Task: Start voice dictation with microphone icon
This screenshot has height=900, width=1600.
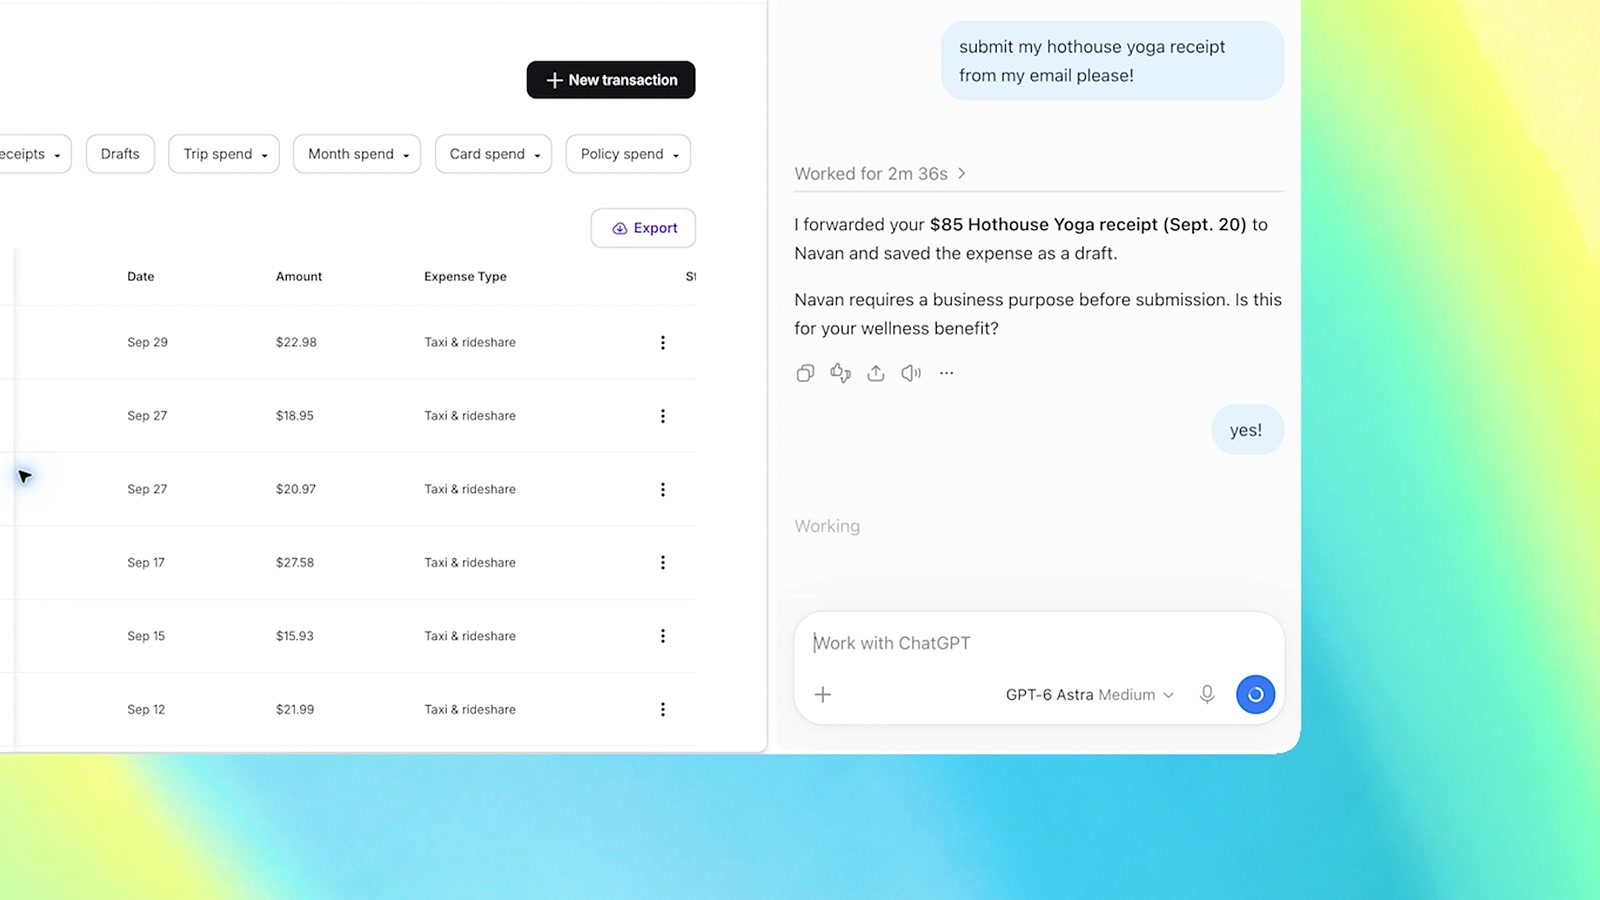Action: [1207, 694]
